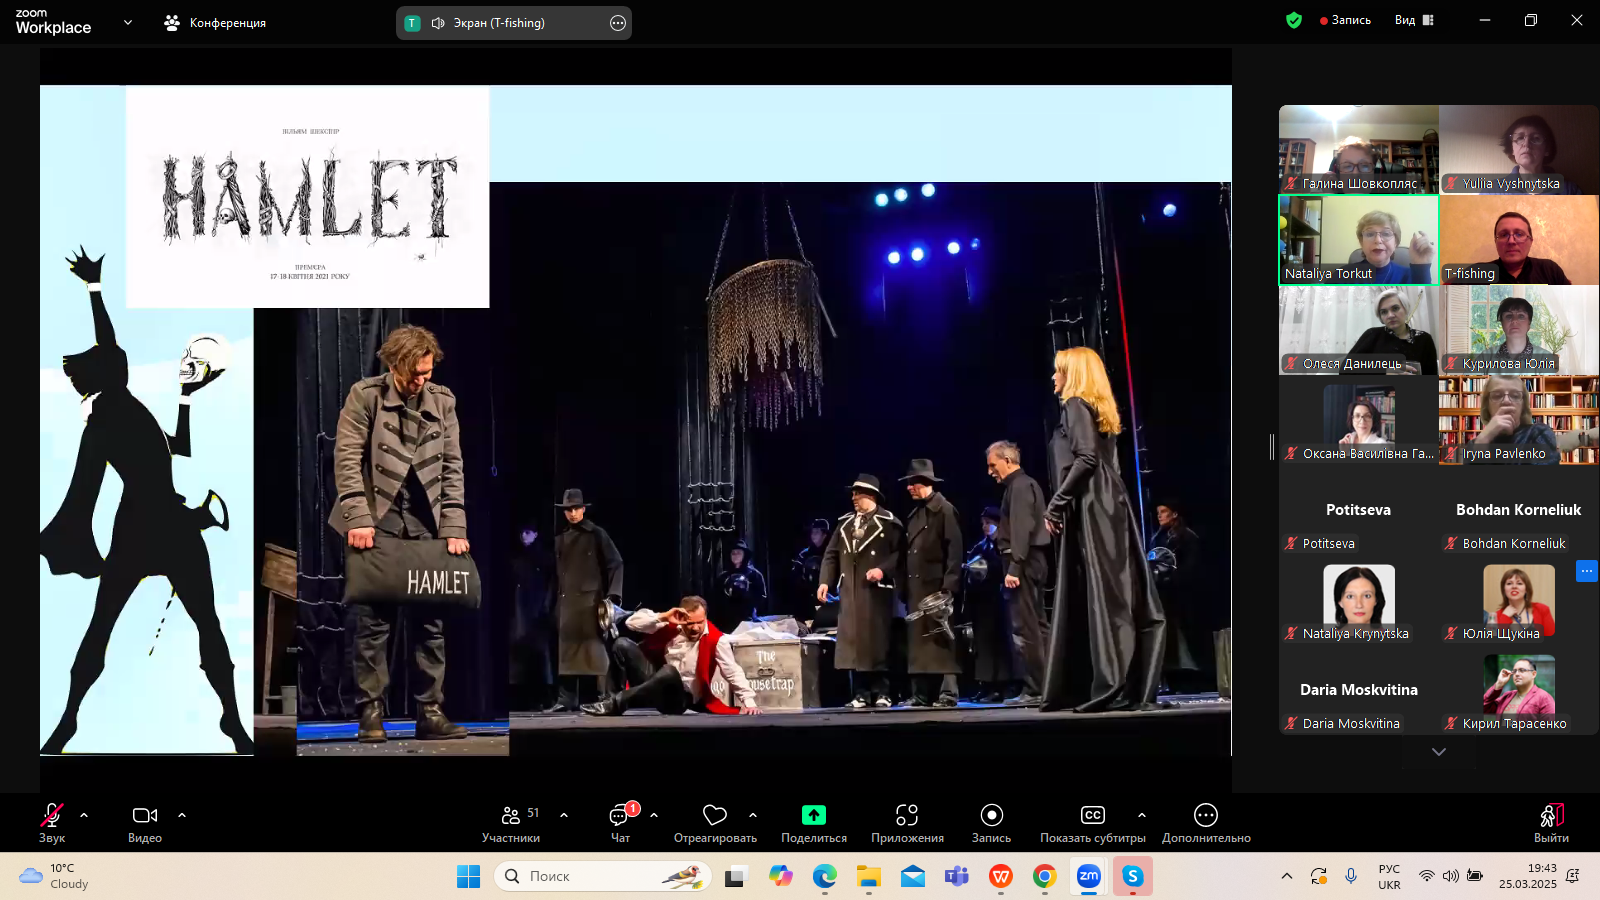
Task: Click the Выйти leave meeting button
Action: [x=1551, y=822]
